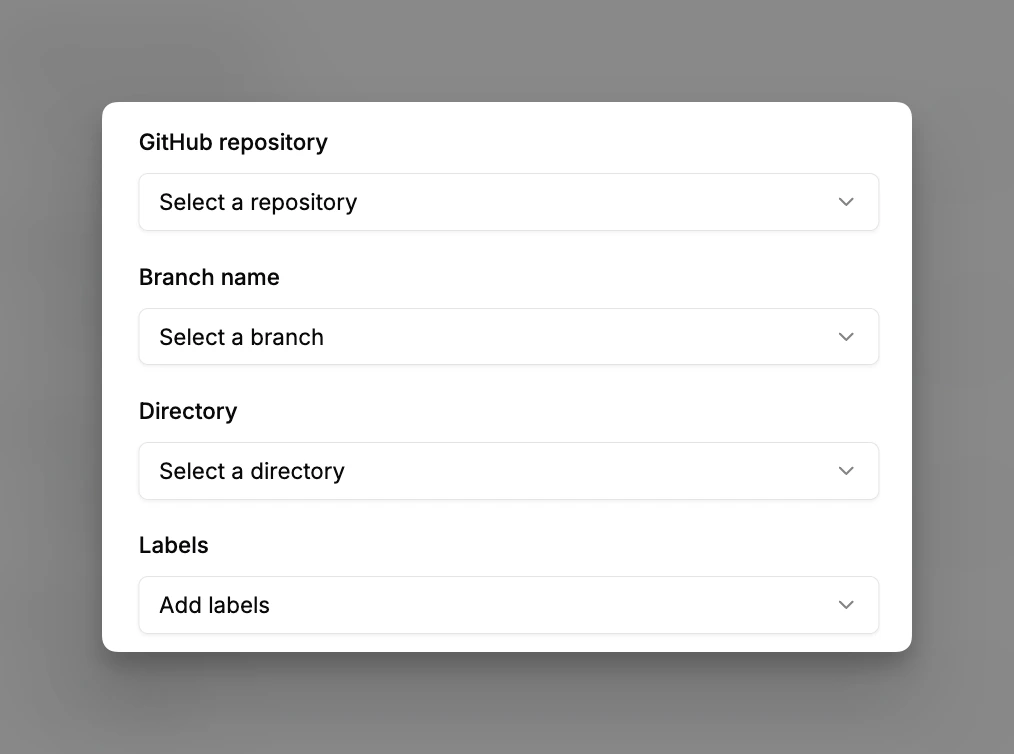Click the GitHub repository label
The image size is (1014, 754).
tap(233, 142)
